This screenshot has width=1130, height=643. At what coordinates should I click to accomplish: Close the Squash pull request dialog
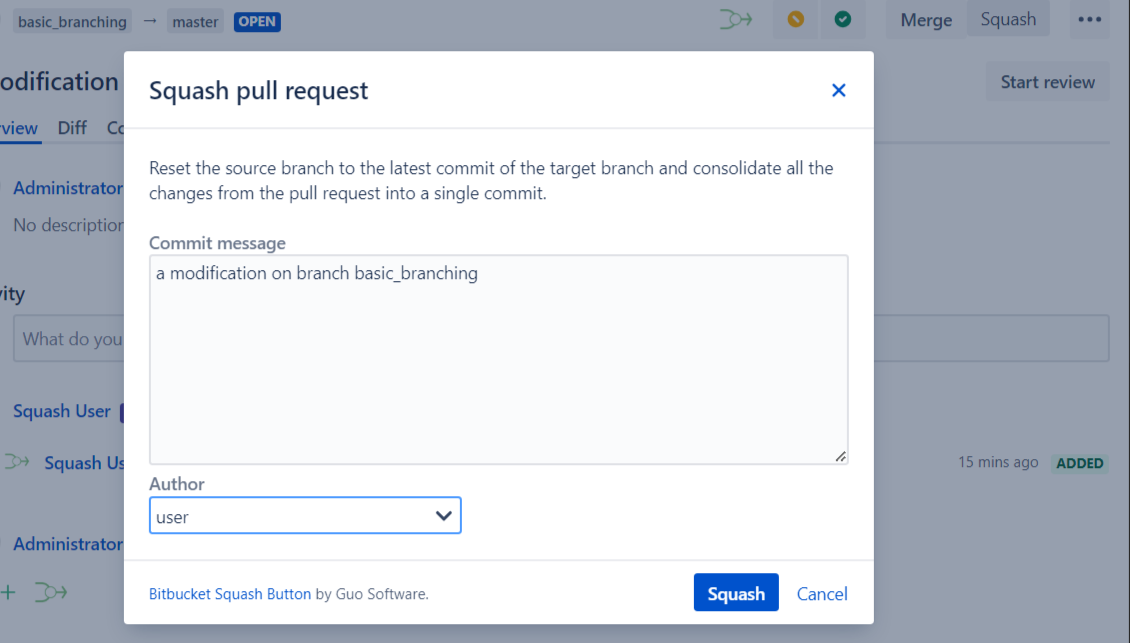coord(838,90)
